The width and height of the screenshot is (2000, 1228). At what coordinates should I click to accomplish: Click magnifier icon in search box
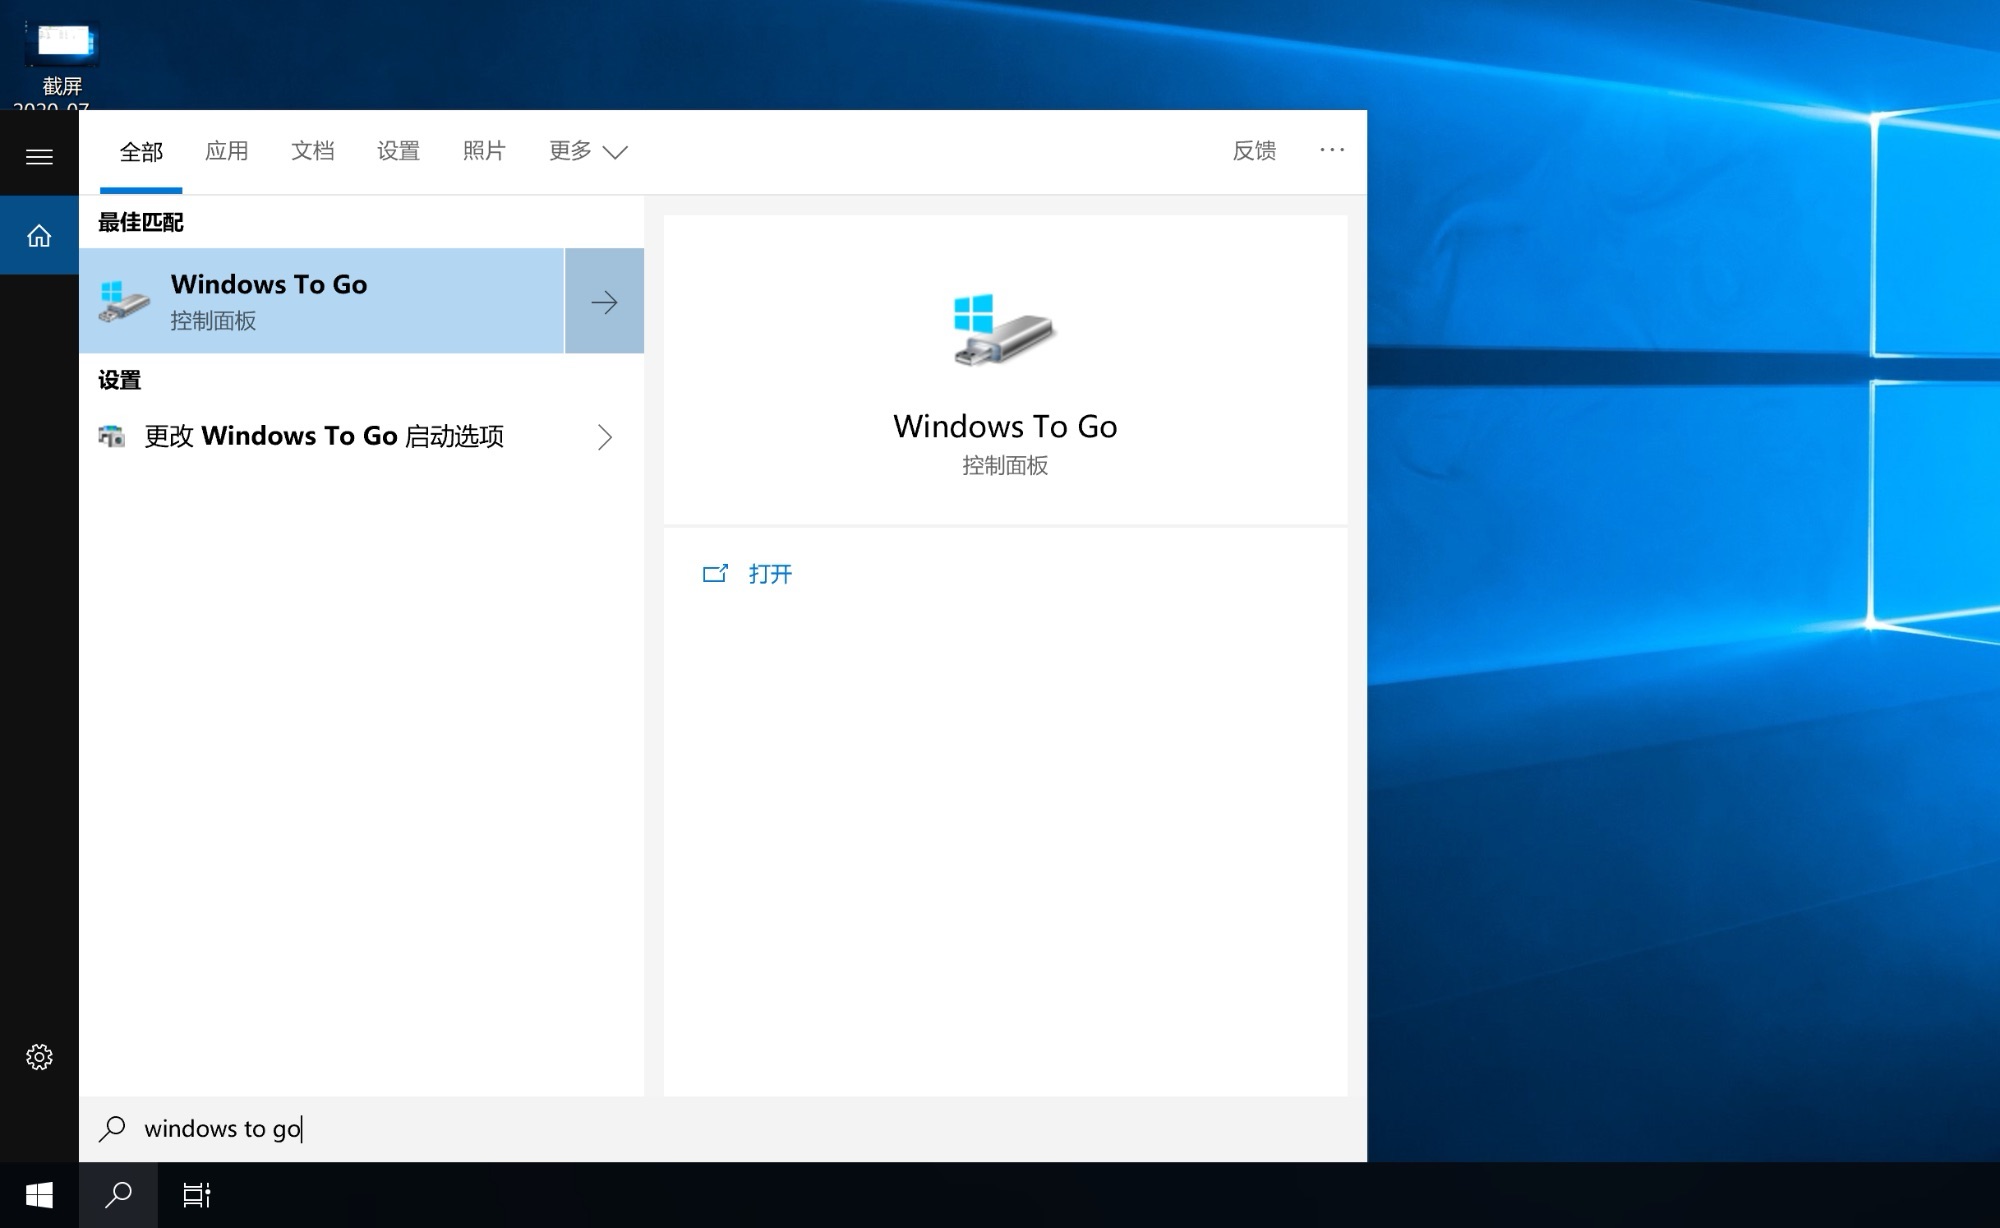pos(112,1129)
